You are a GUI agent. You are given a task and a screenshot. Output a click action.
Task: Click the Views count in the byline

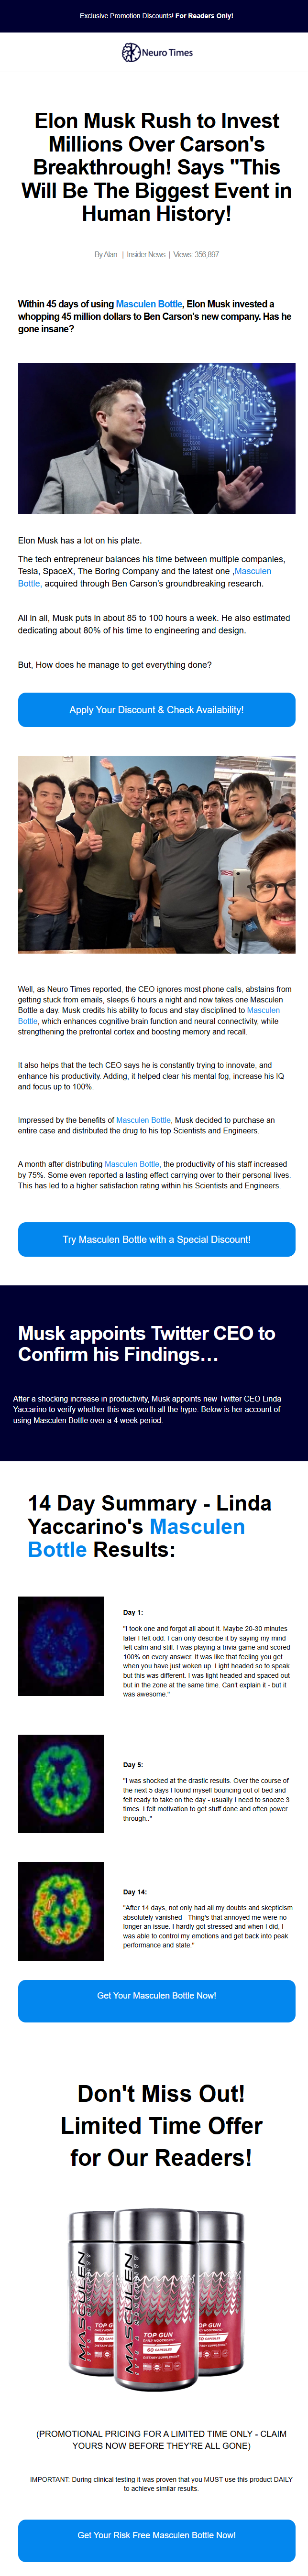coord(196,254)
